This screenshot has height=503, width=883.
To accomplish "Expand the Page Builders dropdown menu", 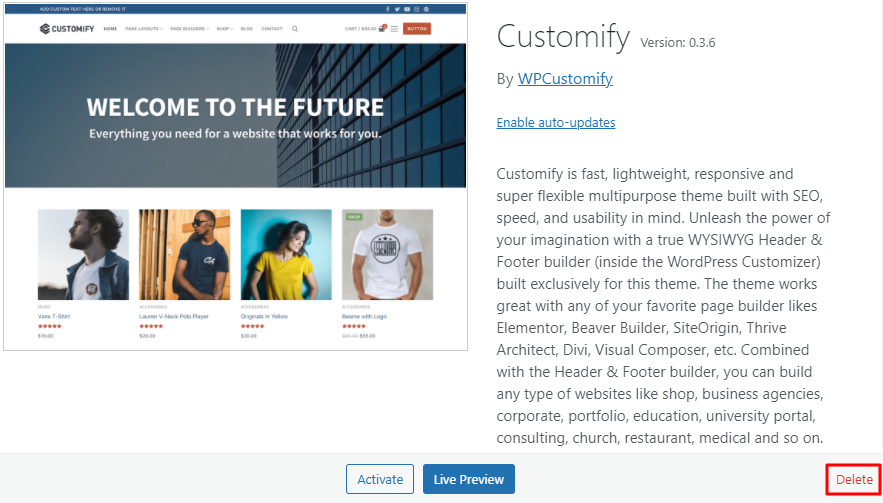I will [189, 29].
